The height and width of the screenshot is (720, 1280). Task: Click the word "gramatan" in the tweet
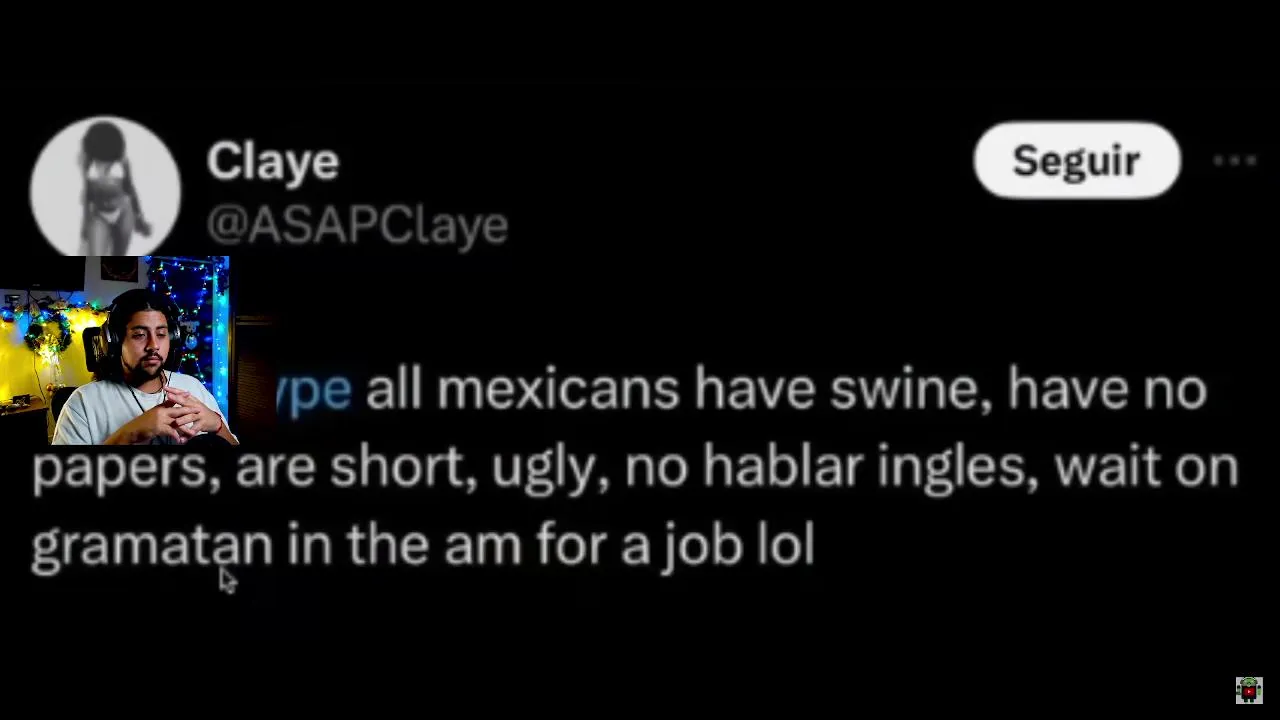[152, 546]
